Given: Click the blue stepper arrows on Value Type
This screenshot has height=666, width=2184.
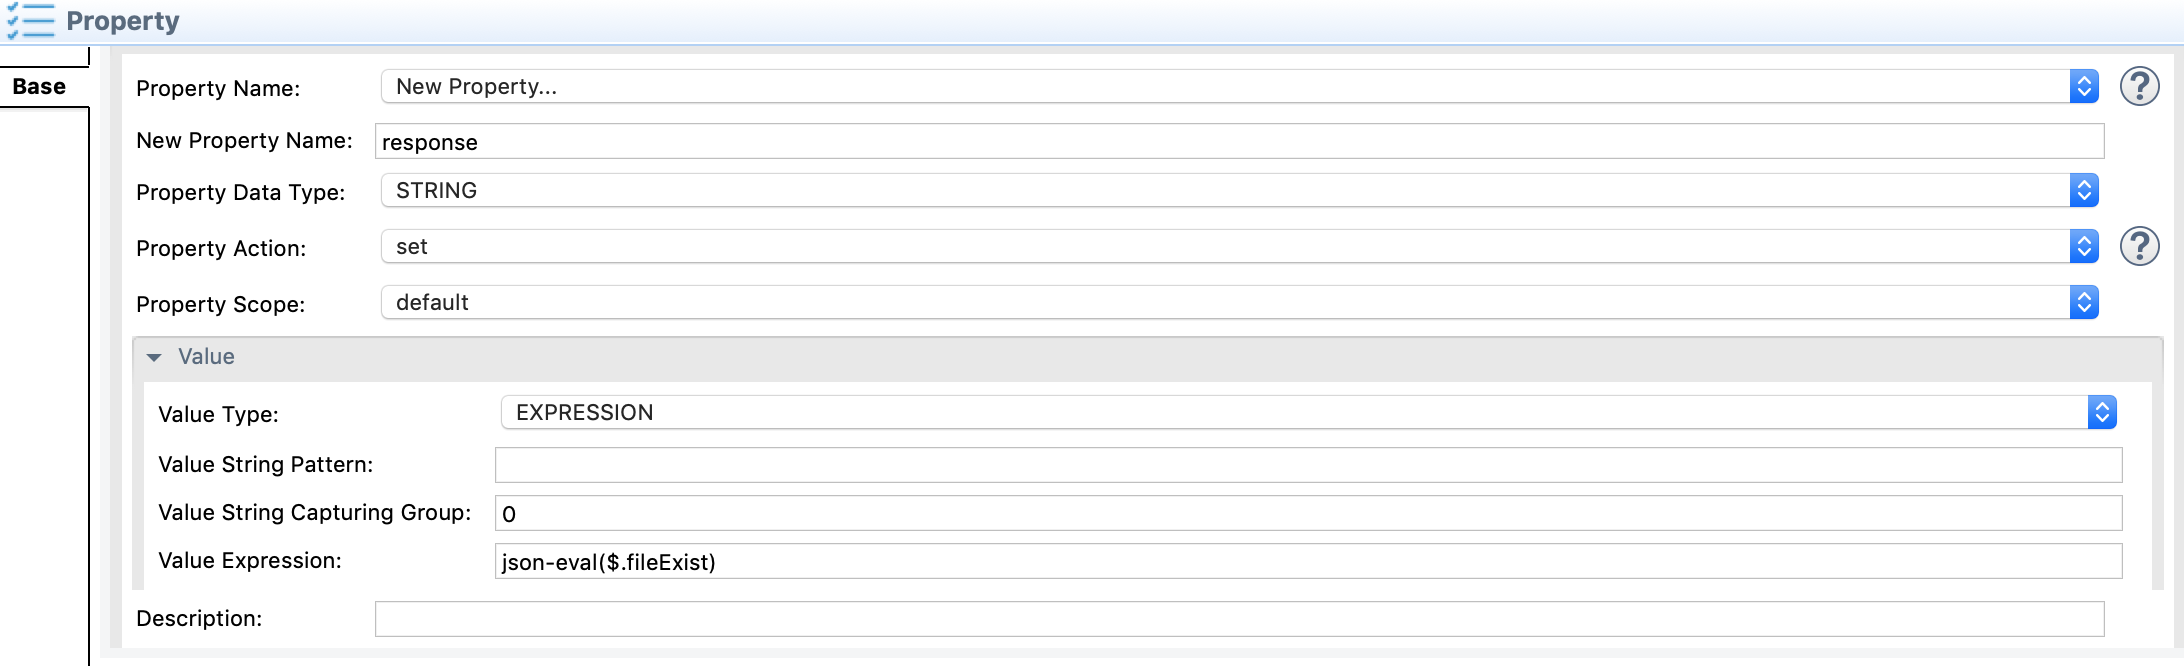Looking at the screenshot, I should [2102, 413].
